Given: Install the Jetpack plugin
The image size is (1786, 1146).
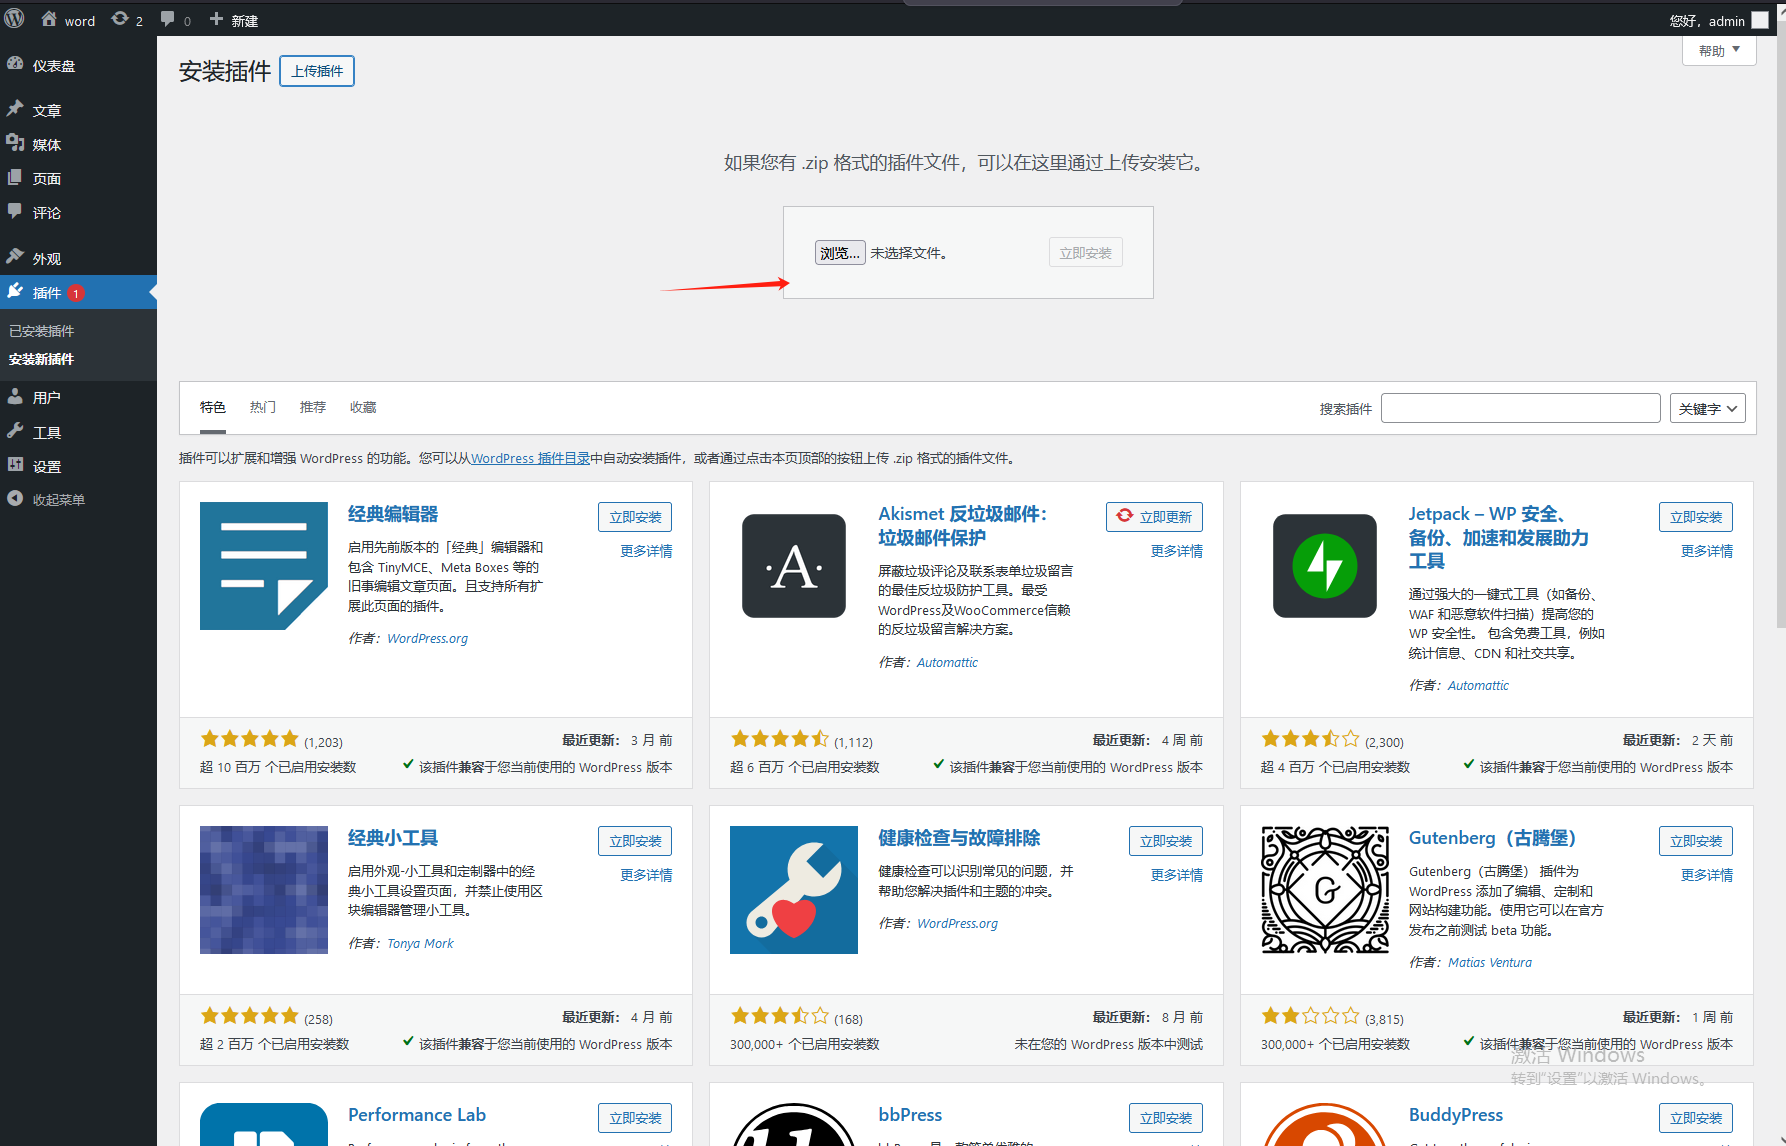Looking at the screenshot, I should [x=1696, y=517].
